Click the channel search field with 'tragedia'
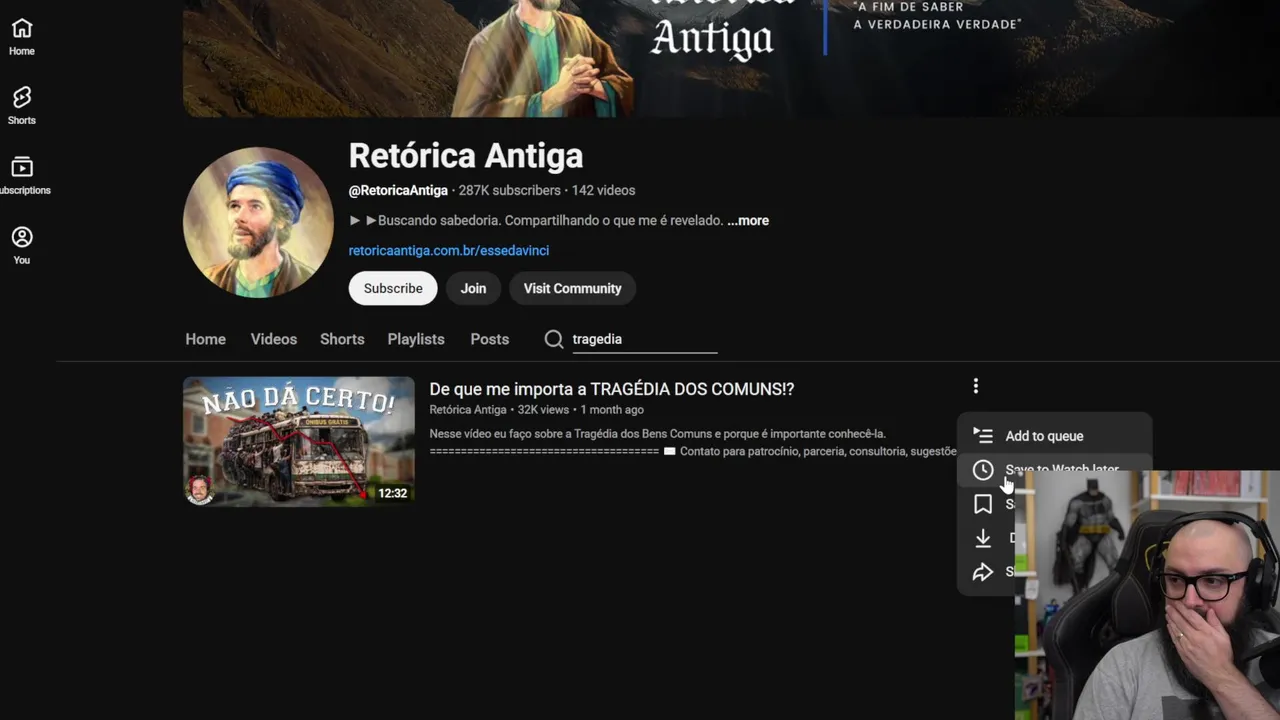Screen dimensions: 1280x720 click(x=644, y=339)
